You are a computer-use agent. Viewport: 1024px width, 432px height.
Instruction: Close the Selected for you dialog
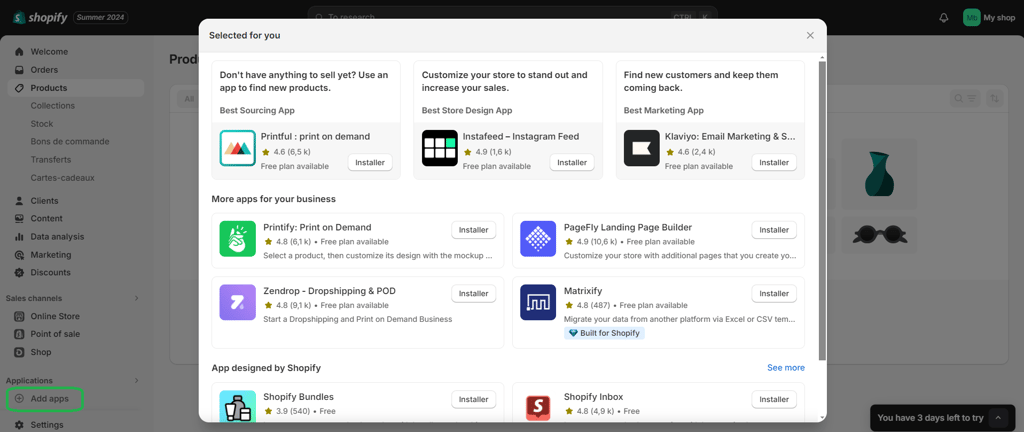point(810,35)
